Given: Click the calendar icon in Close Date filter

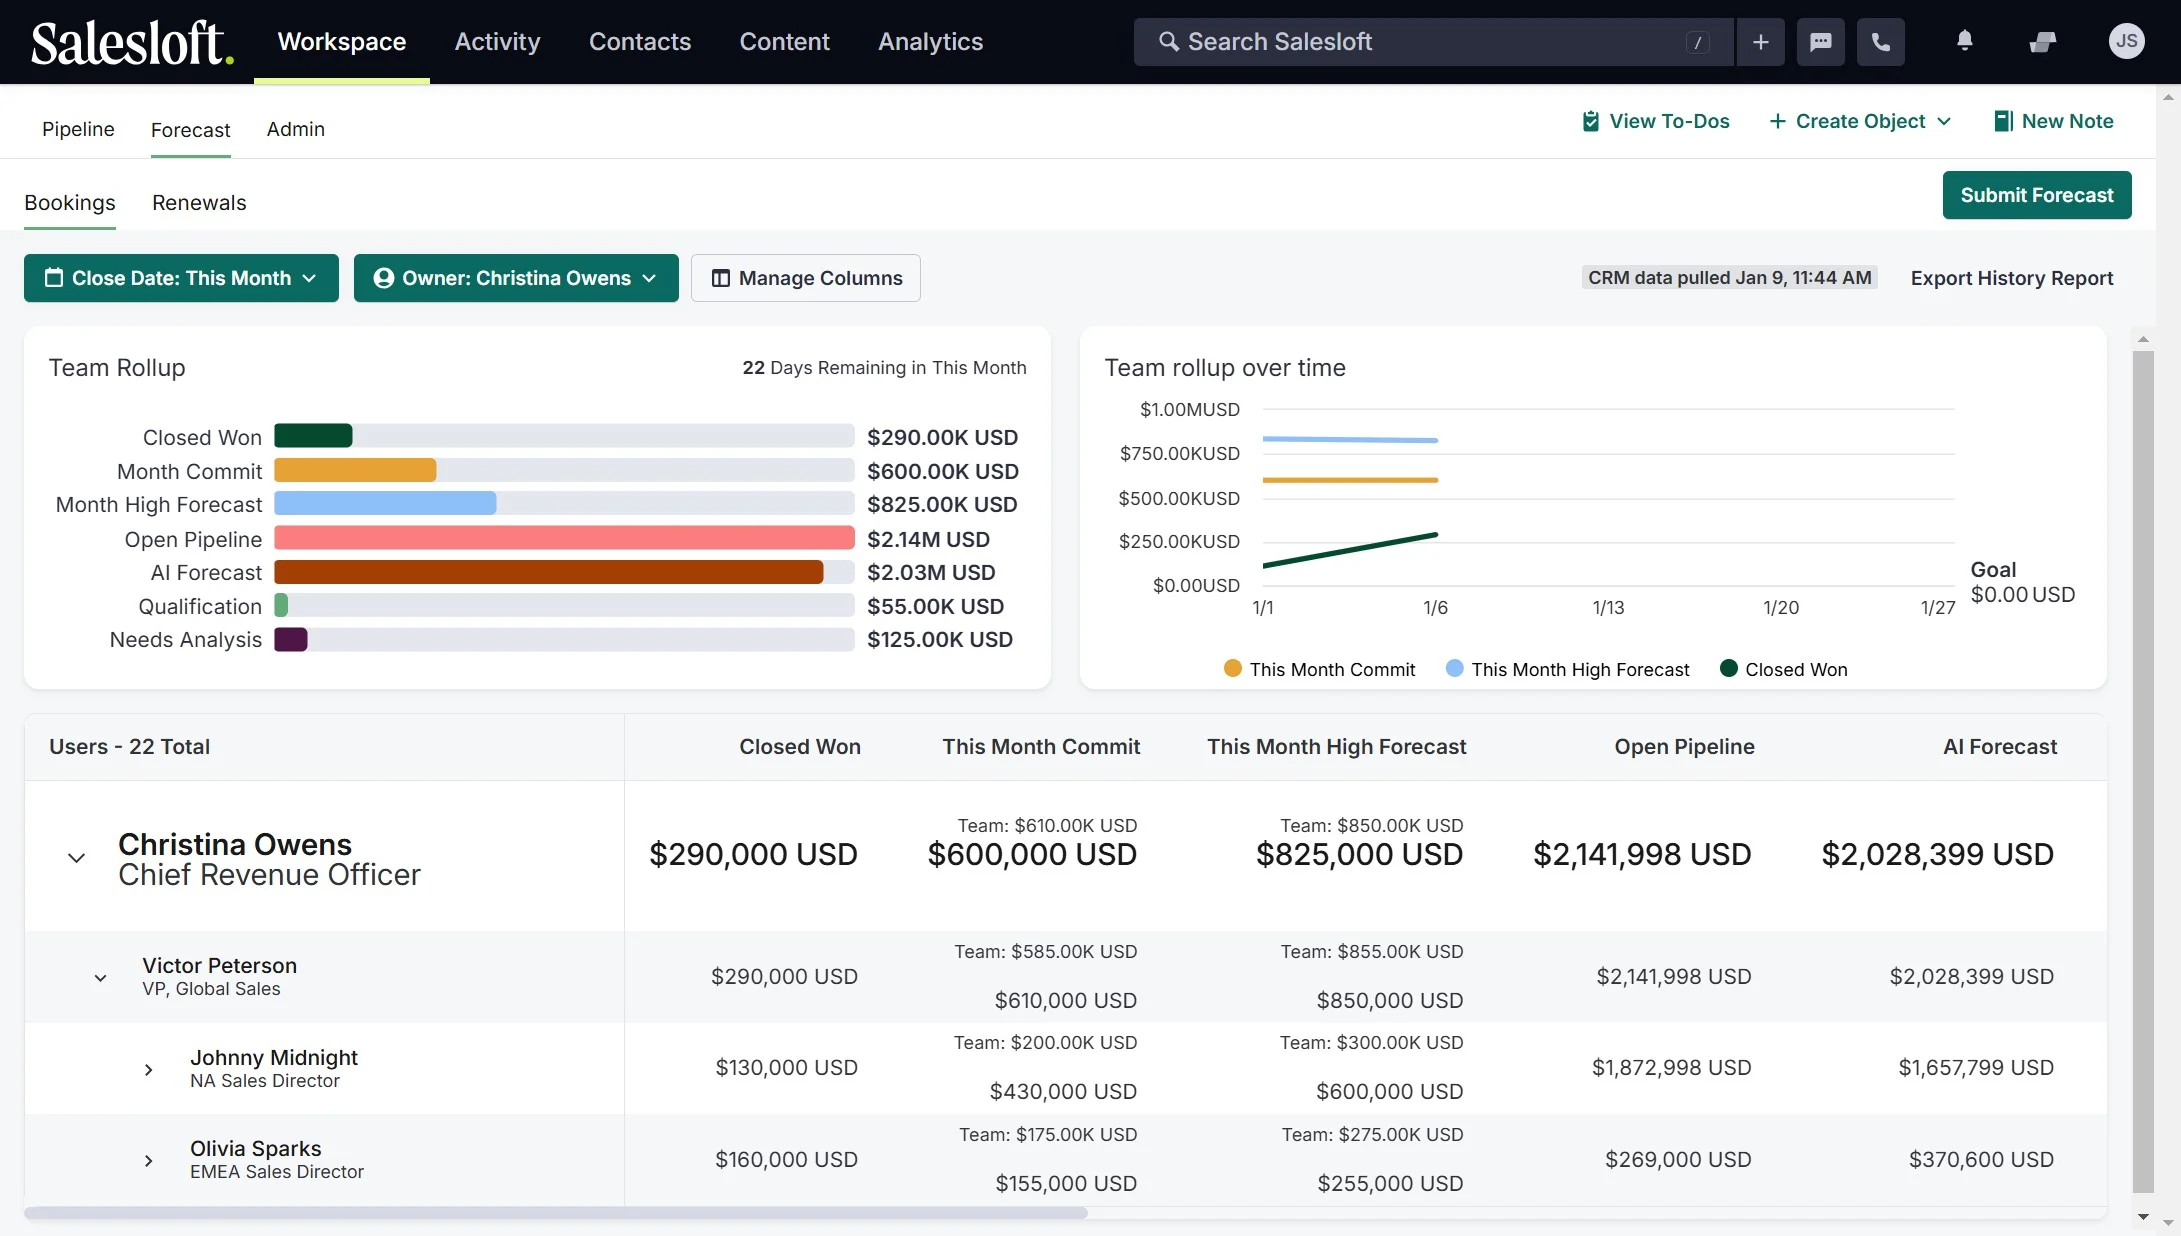Looking at the screenshot, I should pyautogui.click(x=54, y=278).
